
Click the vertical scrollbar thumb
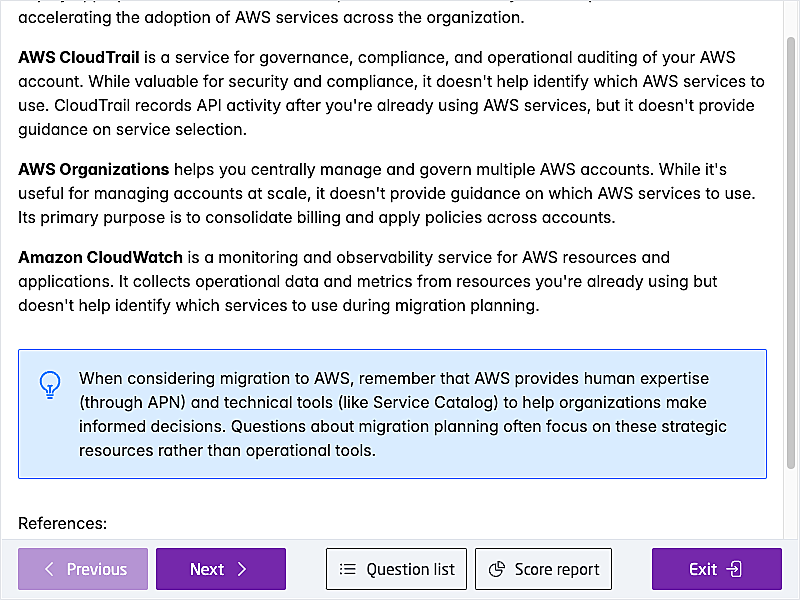pos(791,253)
